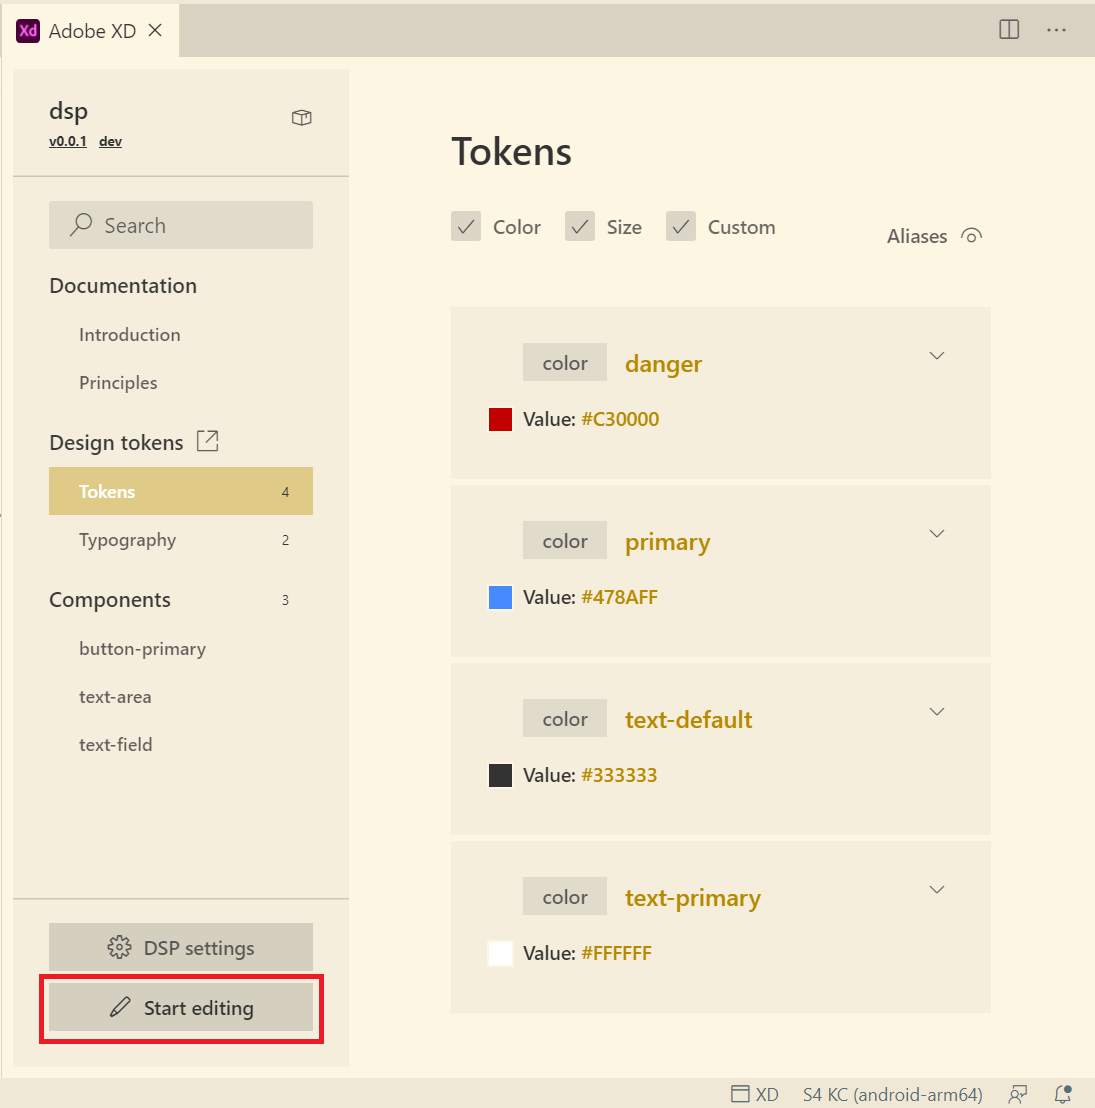Select Tokens in the sidebar
Viewport: 1095px width, 1108px height.
[181, 491]
